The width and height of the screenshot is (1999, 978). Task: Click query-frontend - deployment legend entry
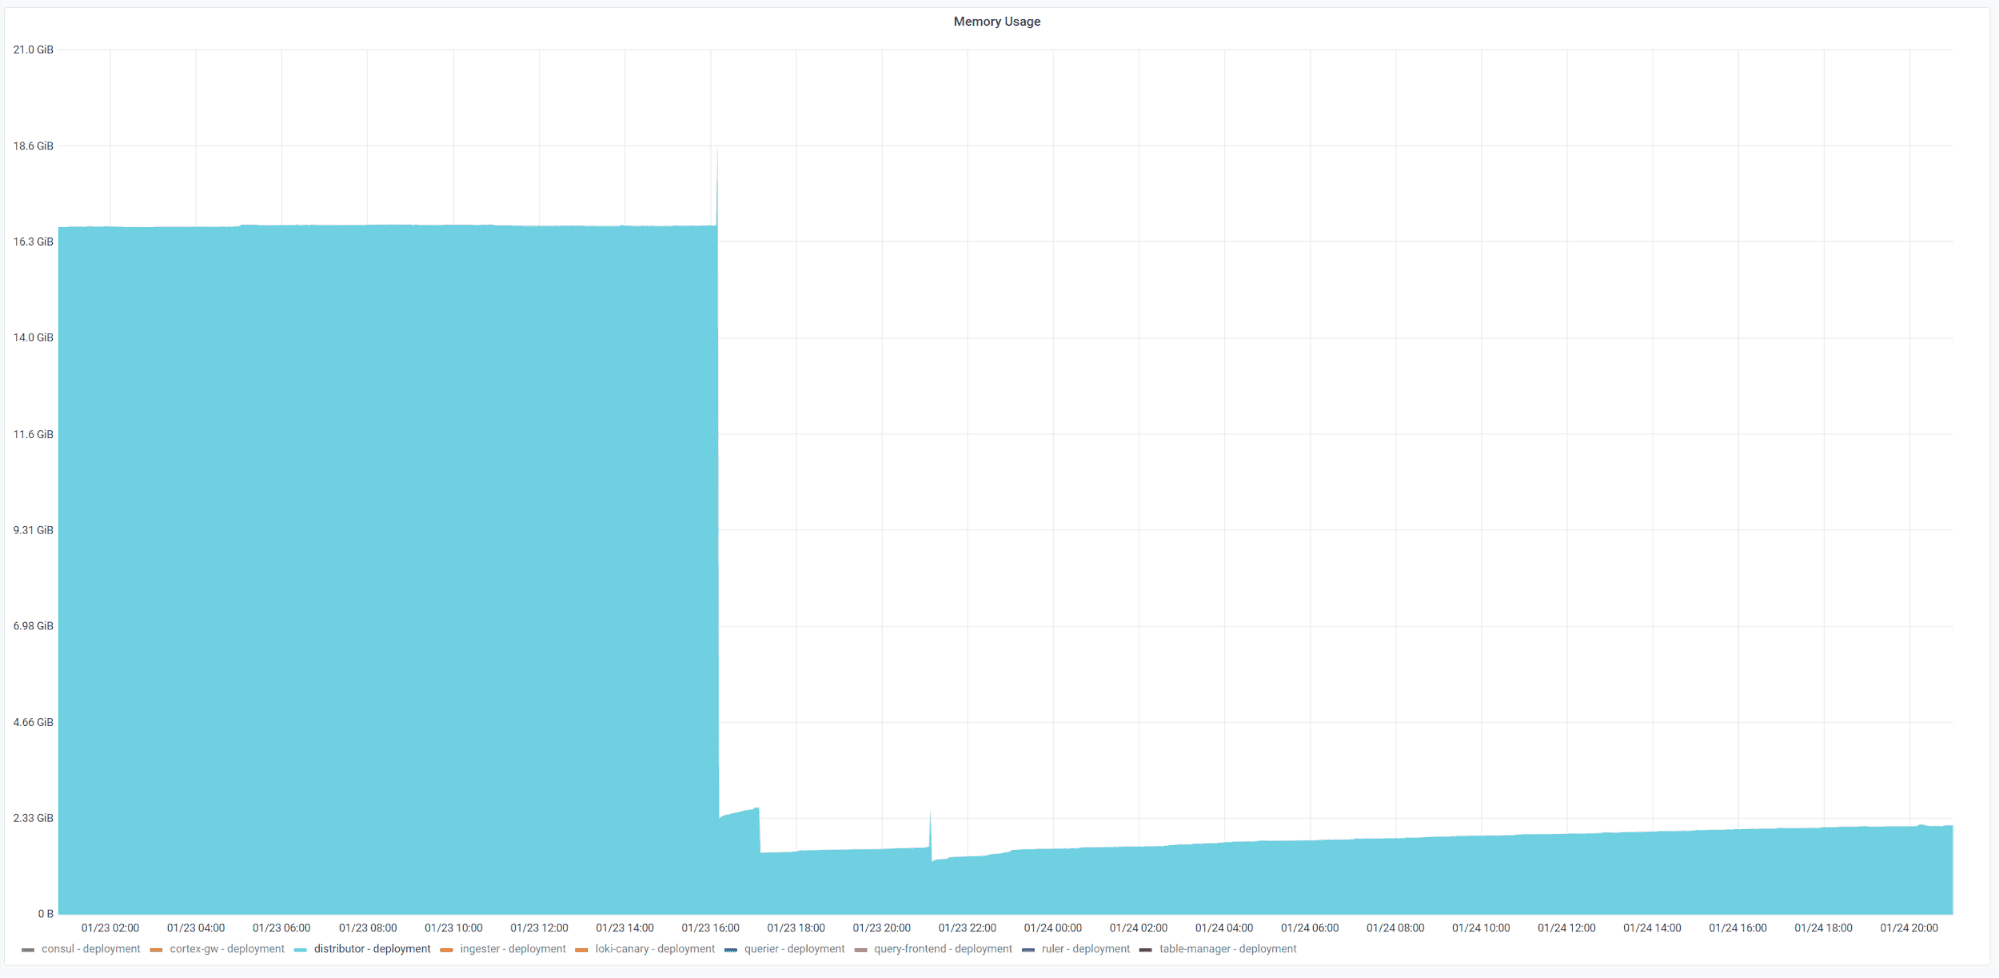click(943, 949)
